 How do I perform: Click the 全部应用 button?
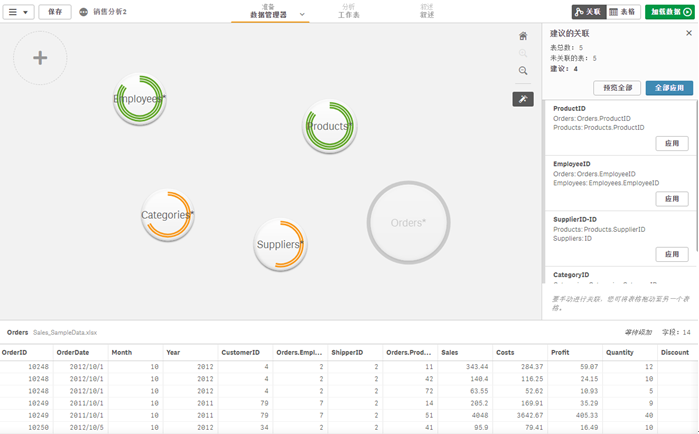coord(669,88)
